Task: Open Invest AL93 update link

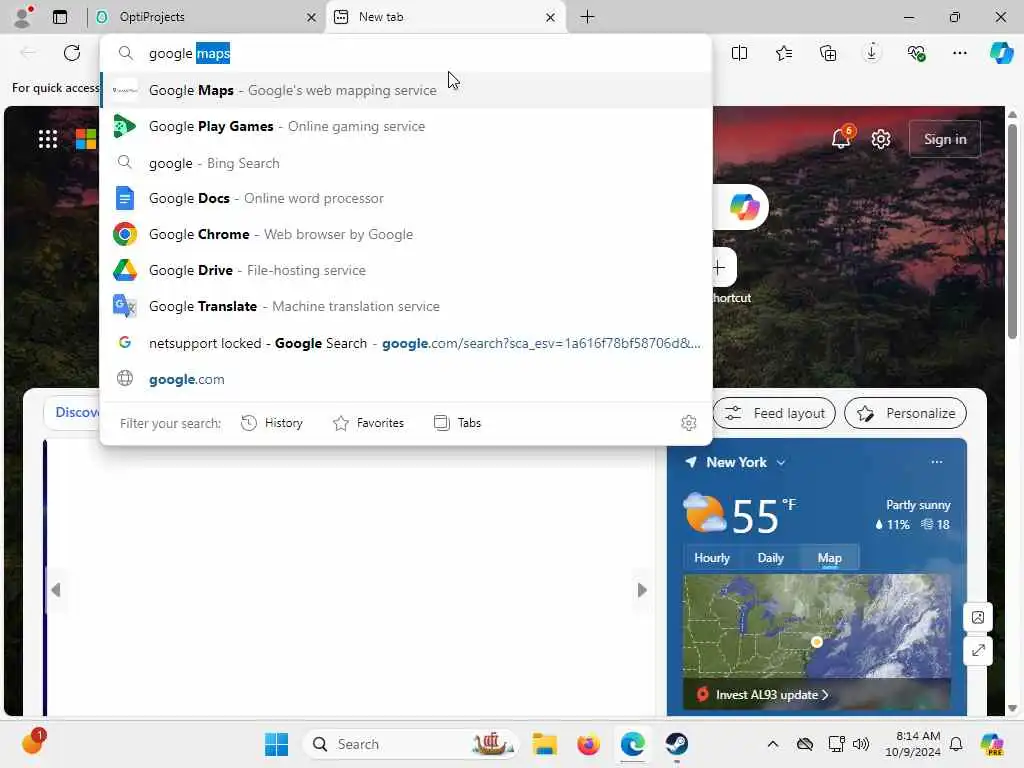Action: (x=772, y=695)
